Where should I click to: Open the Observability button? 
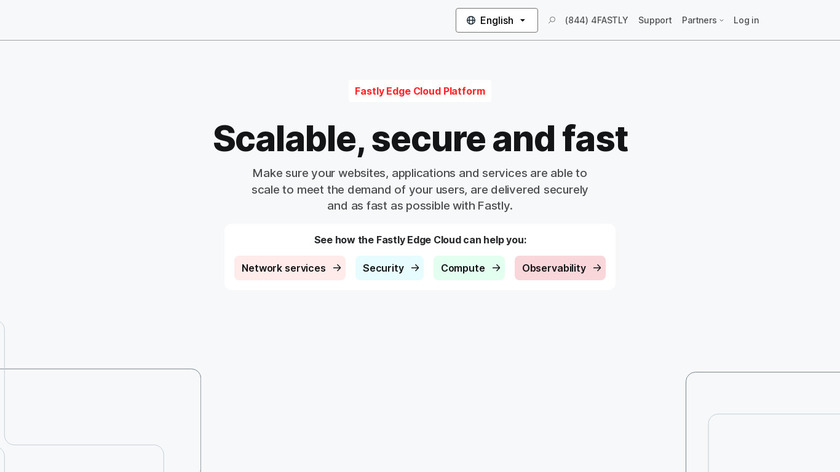point(554,268)
